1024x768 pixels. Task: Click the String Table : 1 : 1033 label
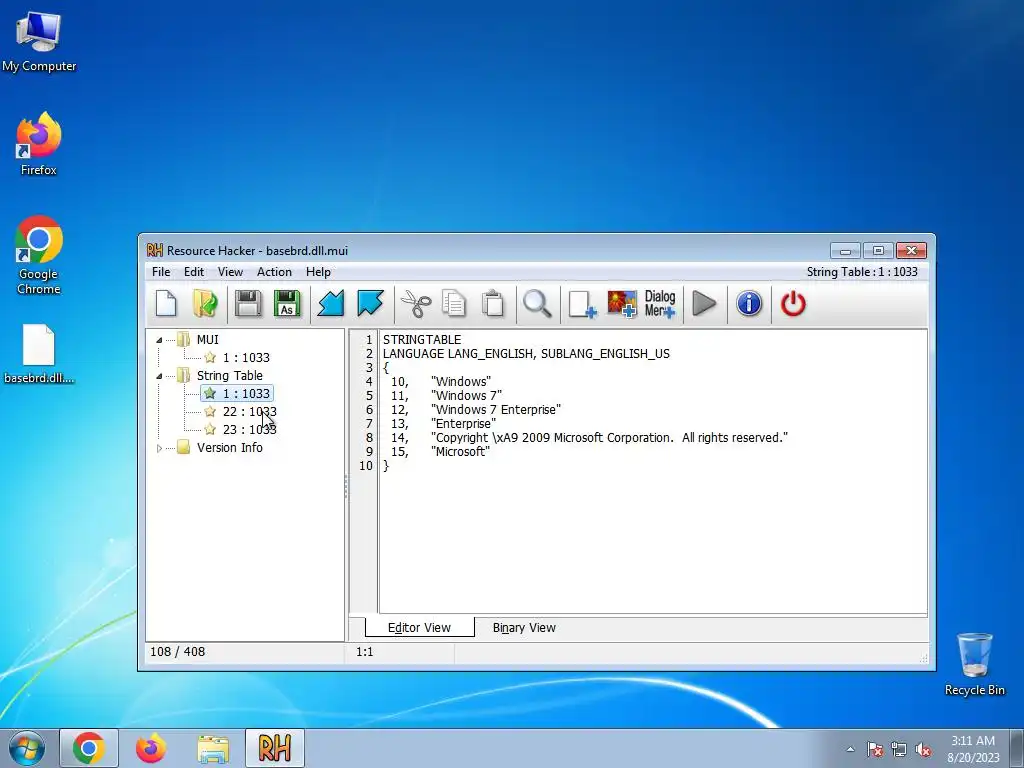tap(862, 272)
